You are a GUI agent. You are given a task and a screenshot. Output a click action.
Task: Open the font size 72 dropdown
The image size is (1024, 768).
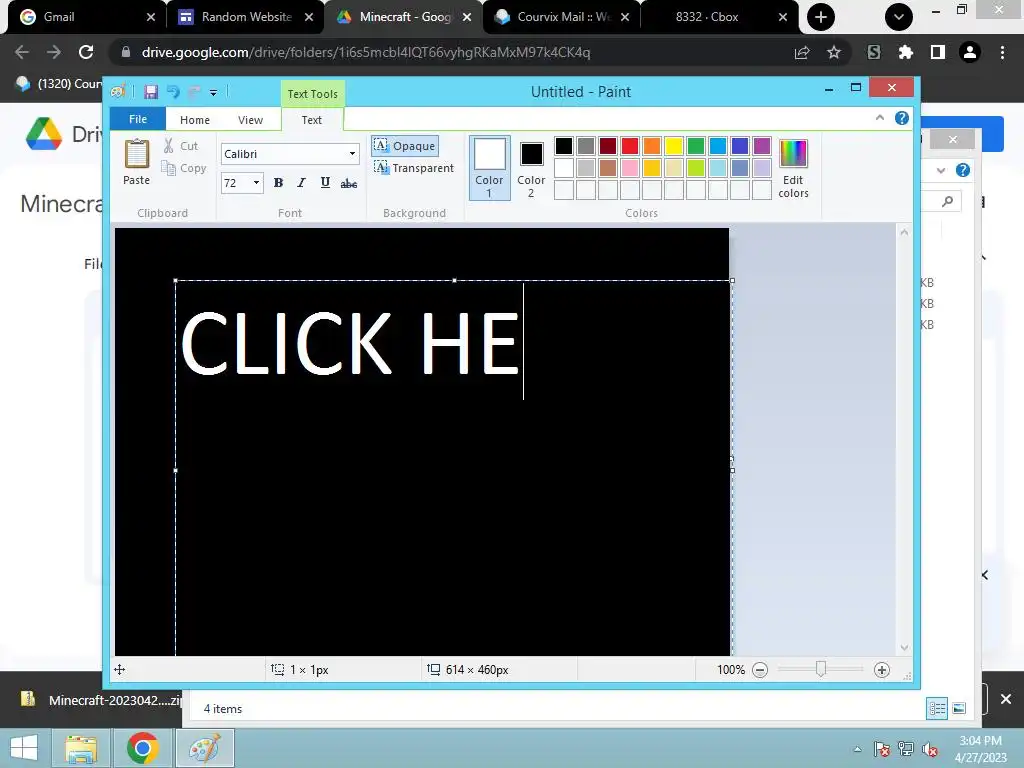tap(256, 183)
